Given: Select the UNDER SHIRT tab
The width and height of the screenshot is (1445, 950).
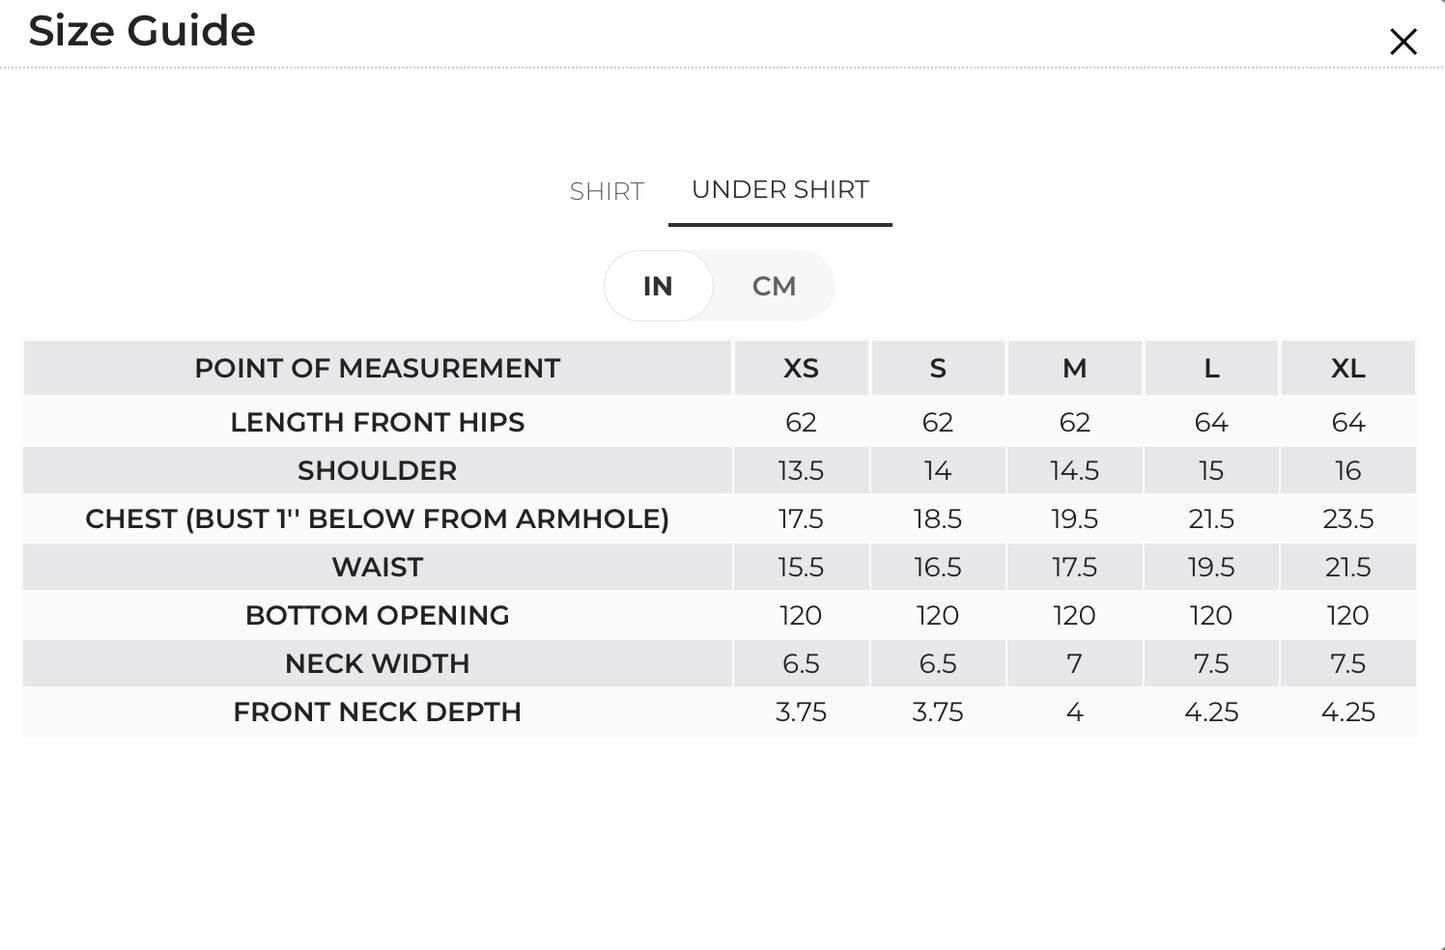Looking at the screenshot, I should 780,190.
